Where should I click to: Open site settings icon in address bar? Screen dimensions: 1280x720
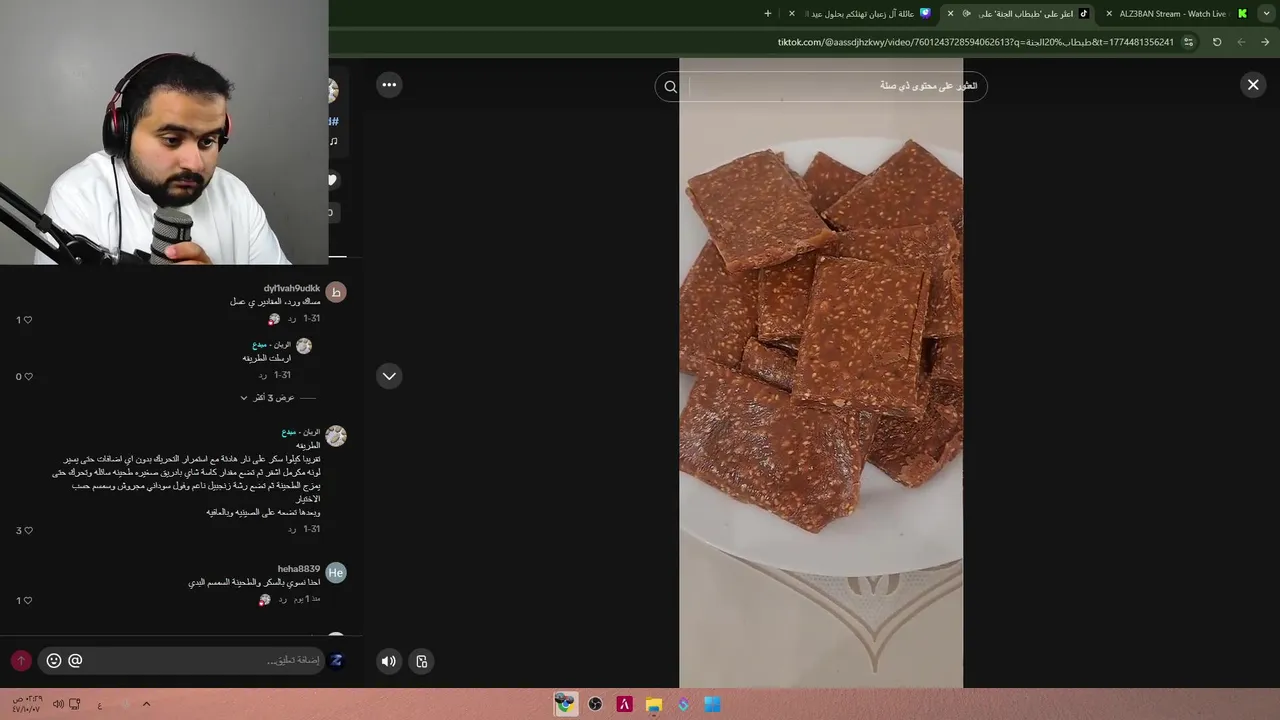coord(1188,42)
